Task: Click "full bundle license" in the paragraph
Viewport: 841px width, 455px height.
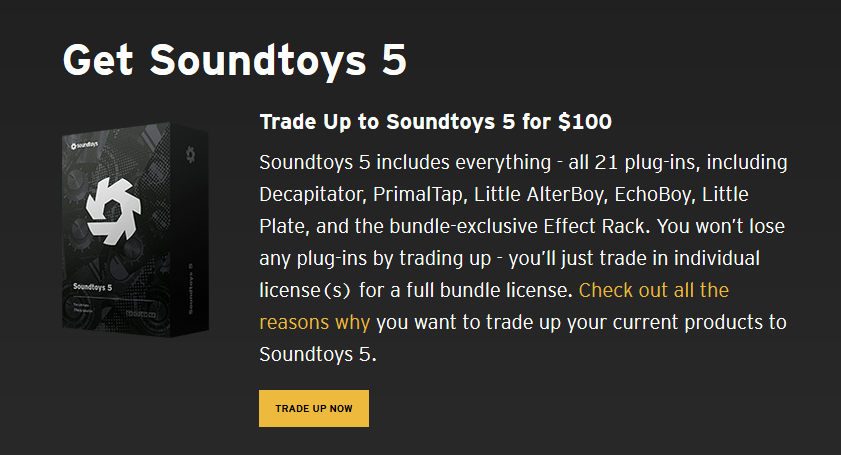Action: pos(487,290)
